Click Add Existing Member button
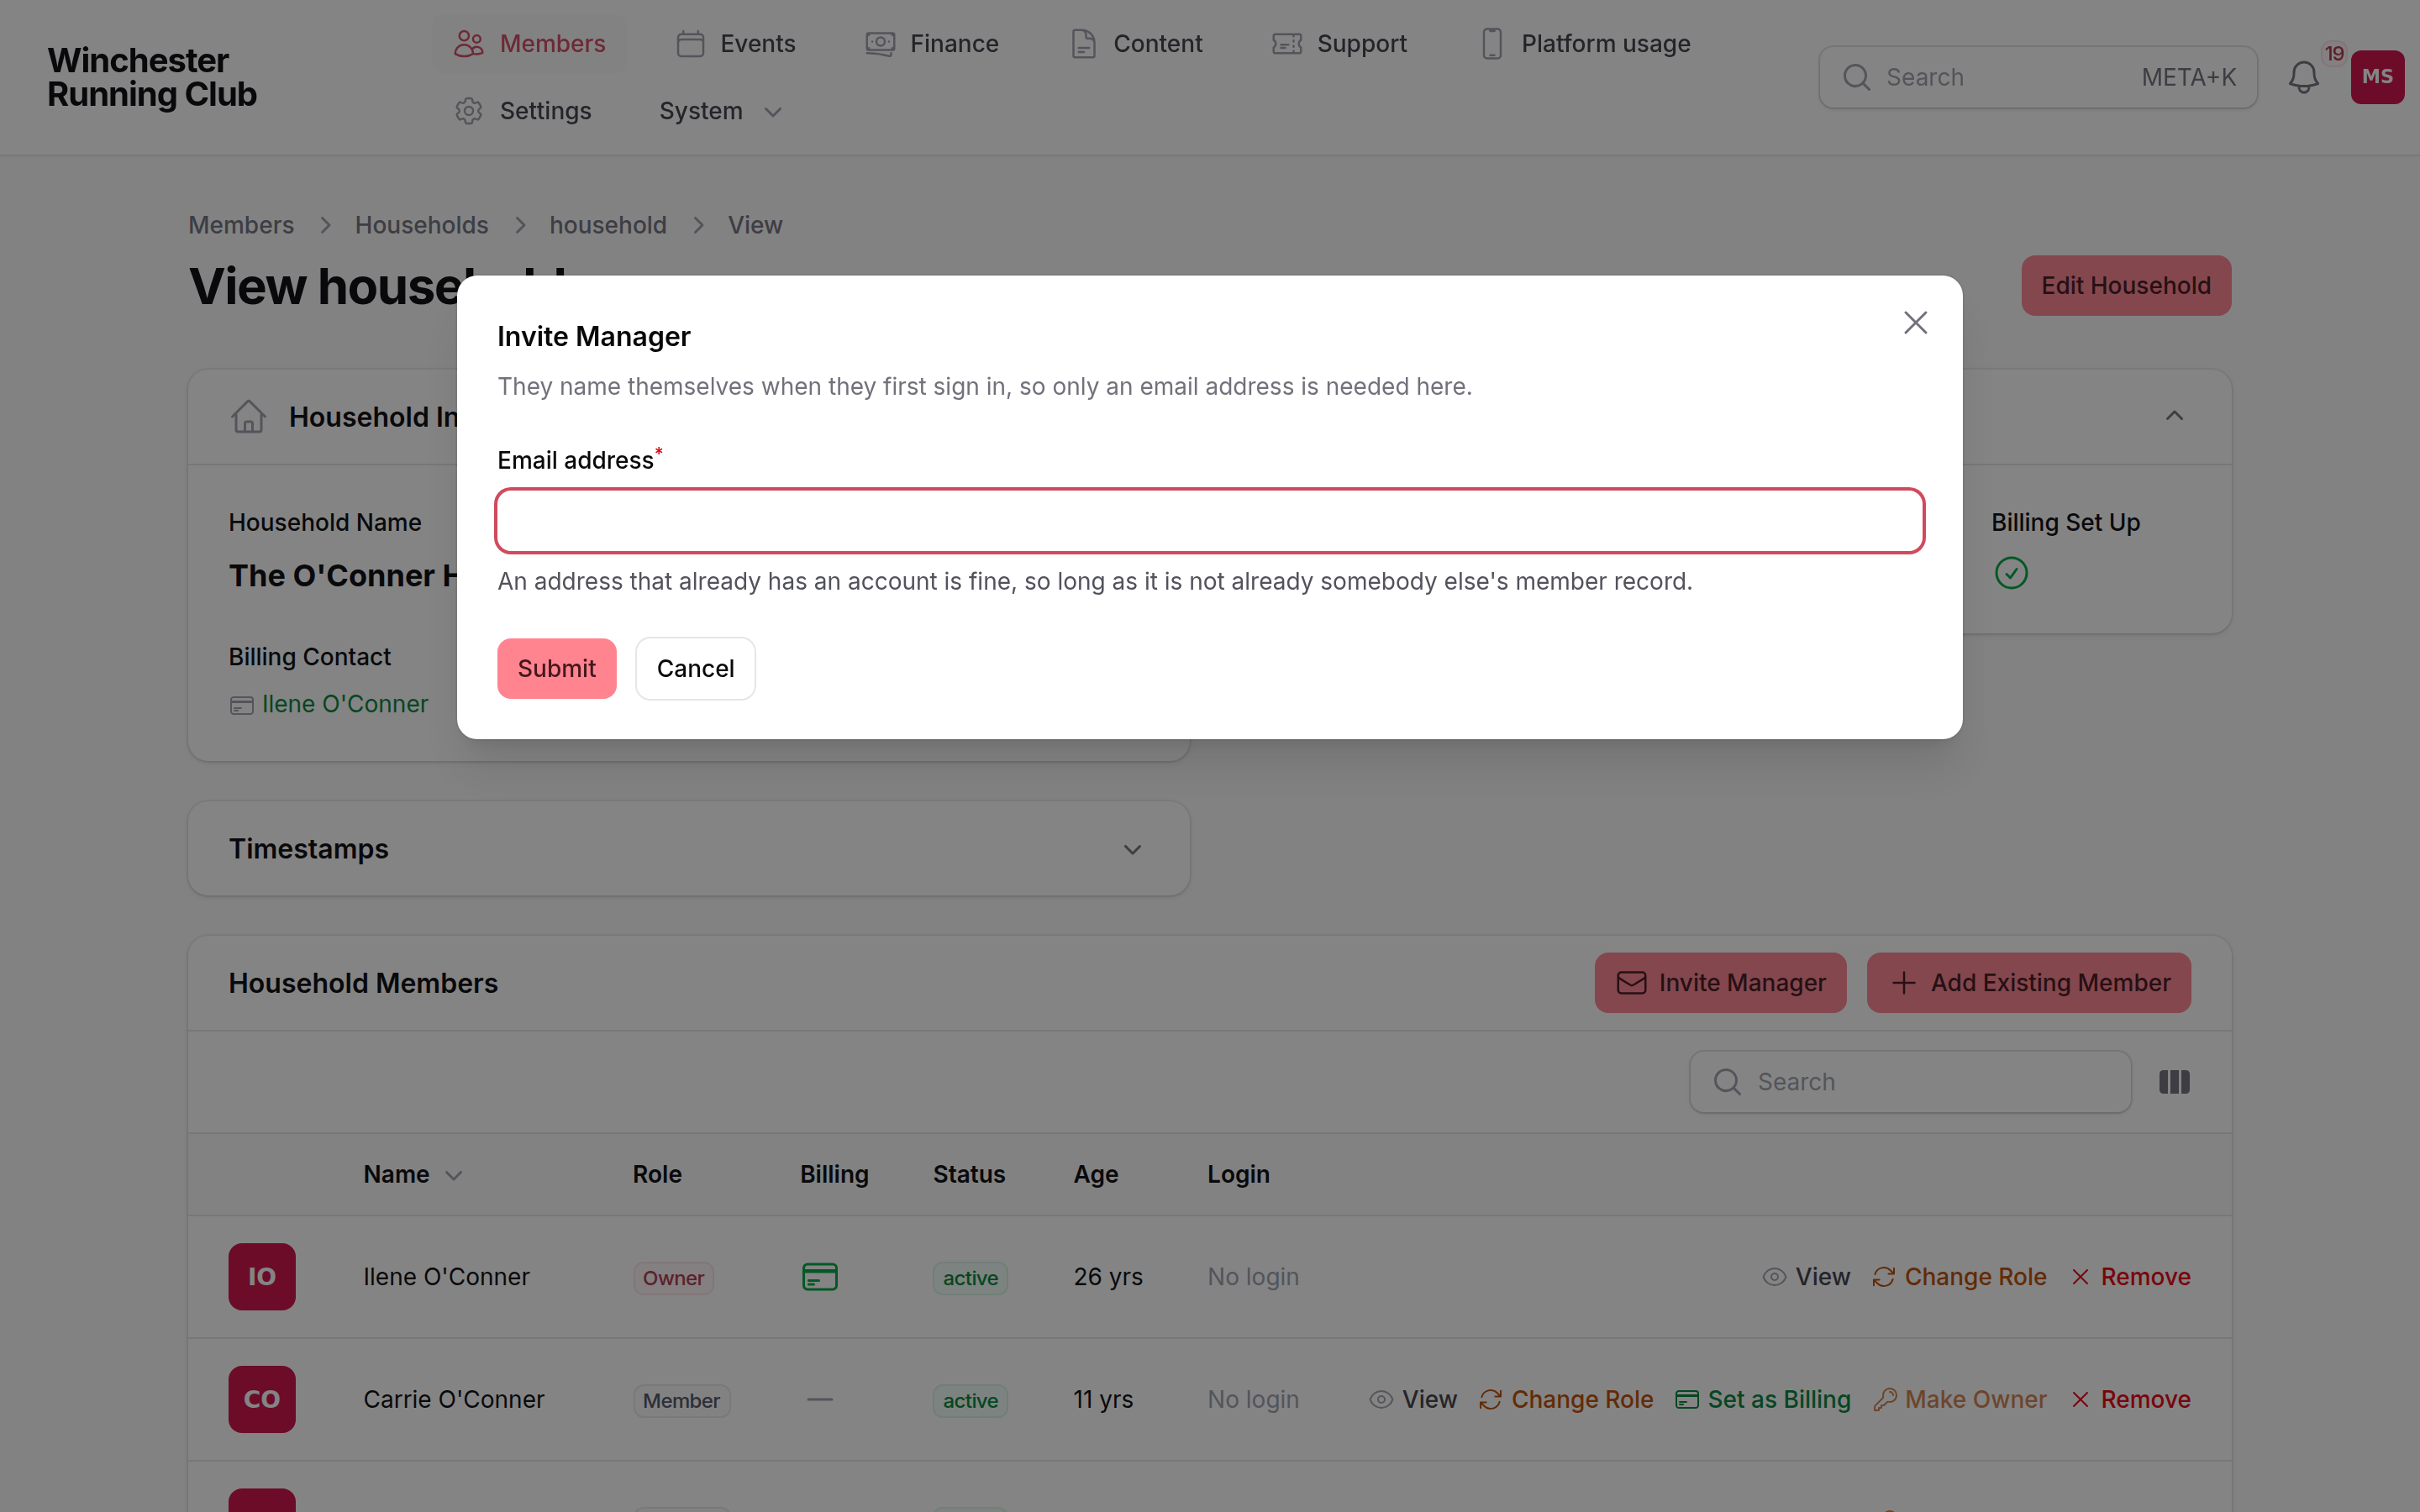The width and height of the screenshot is (2420, 1512). [2028, 983]
